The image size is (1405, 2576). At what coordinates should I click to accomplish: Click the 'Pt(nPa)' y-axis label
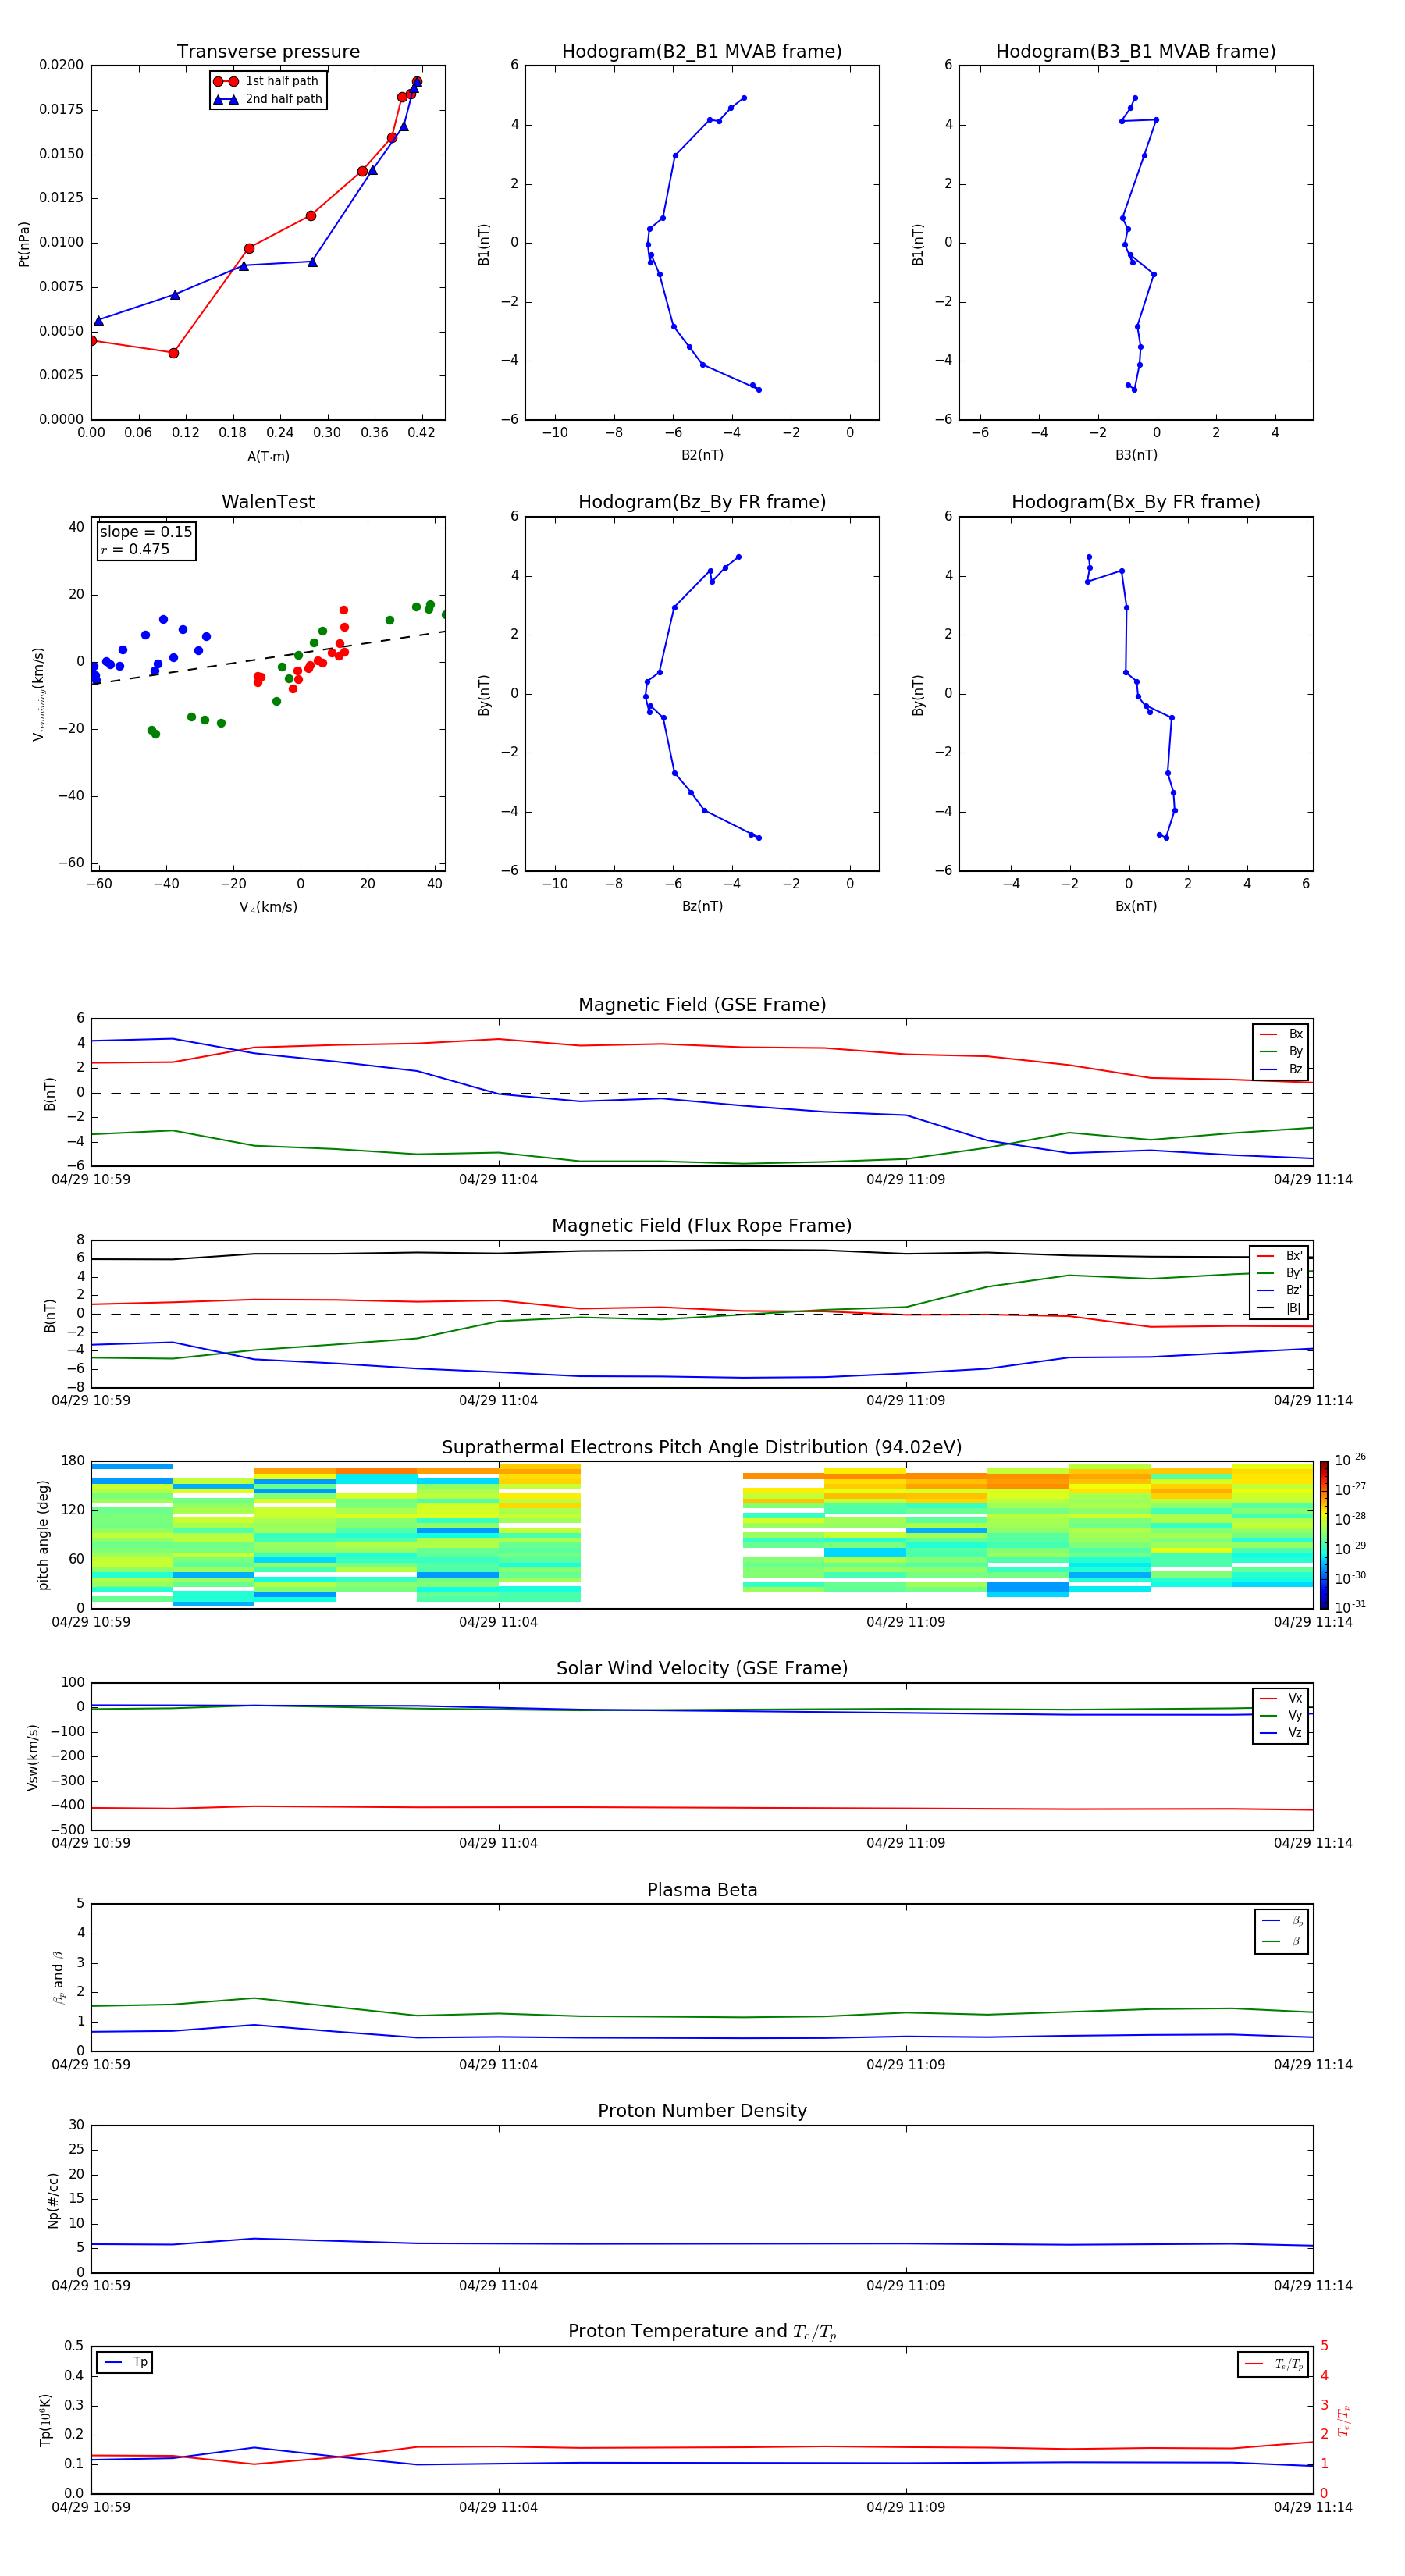[x=24, y=243]
